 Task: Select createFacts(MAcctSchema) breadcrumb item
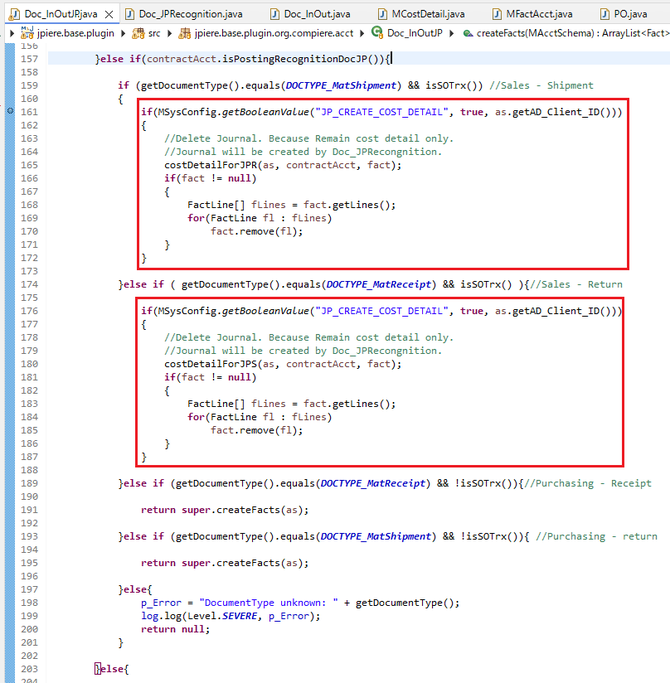572,33
